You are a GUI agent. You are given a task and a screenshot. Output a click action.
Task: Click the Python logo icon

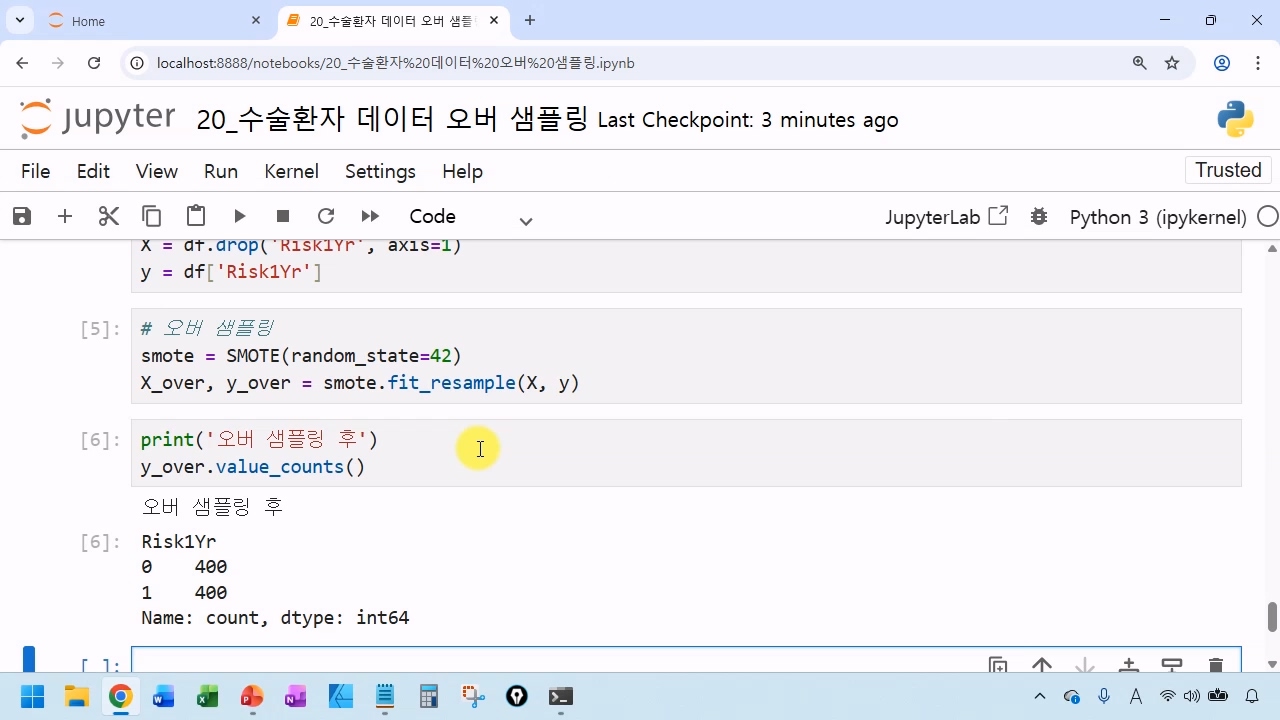coord(1235,119)
